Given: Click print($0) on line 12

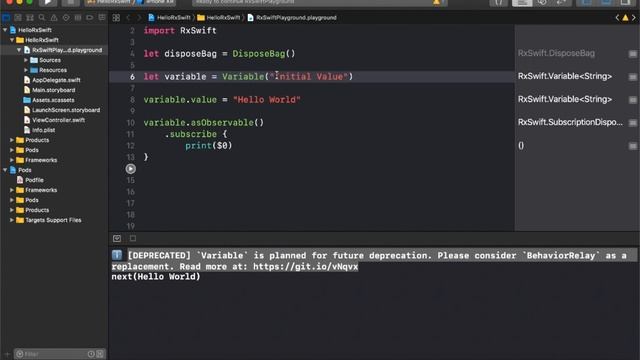Looking at the screenshot, I should pos(209,146).
